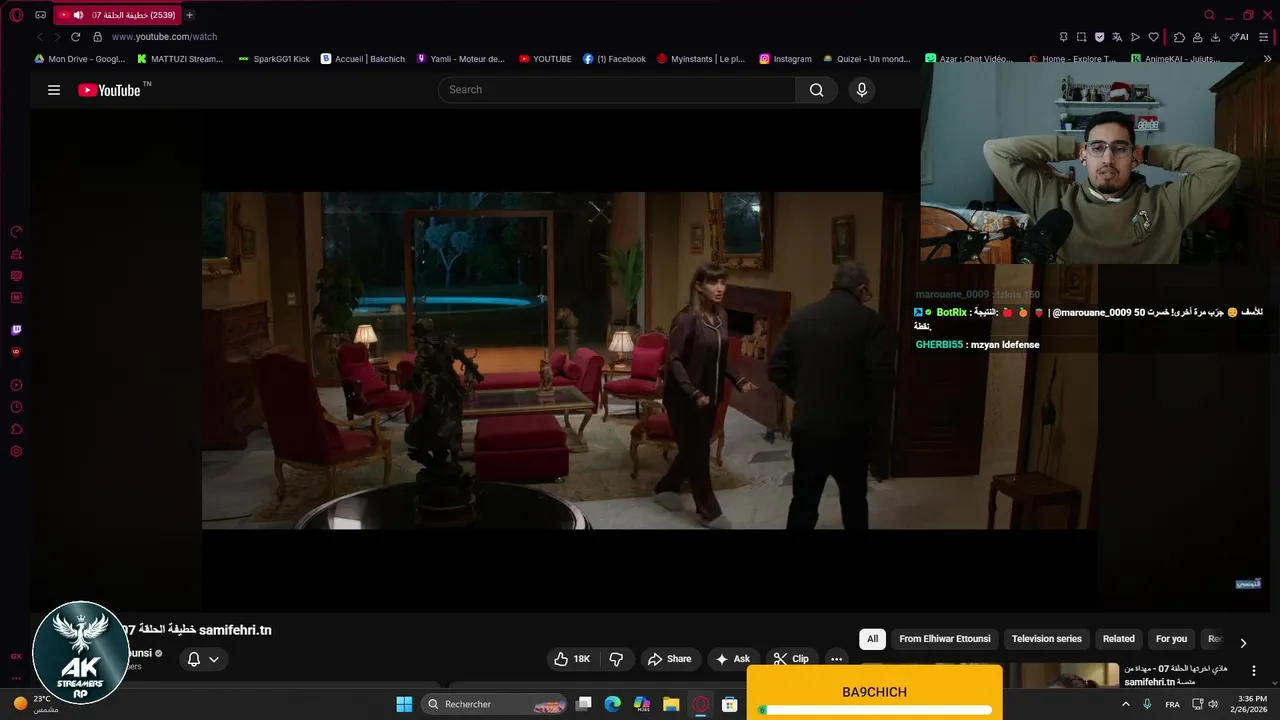This screenshot has height=720, width=1280.
Task: Open the GX Control speedometer in sidebar
Action: 16,232
